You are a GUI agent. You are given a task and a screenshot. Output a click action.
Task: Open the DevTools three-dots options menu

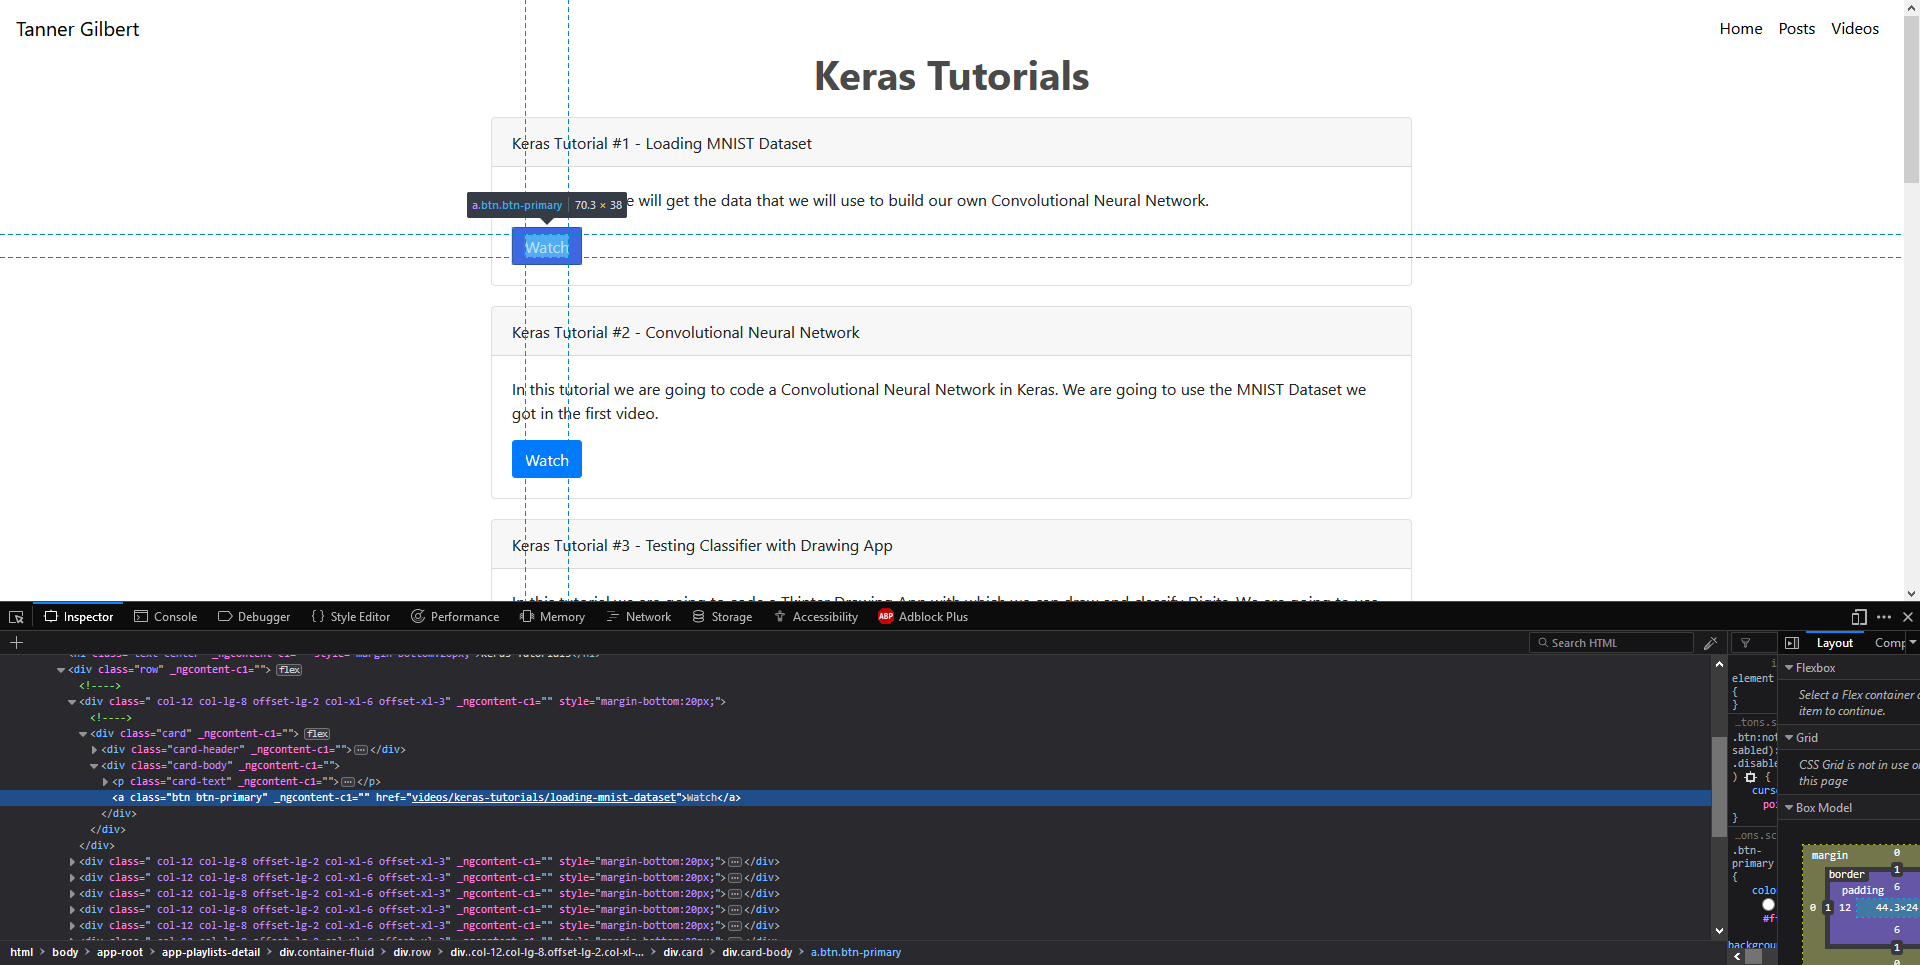coord(1884,617)
